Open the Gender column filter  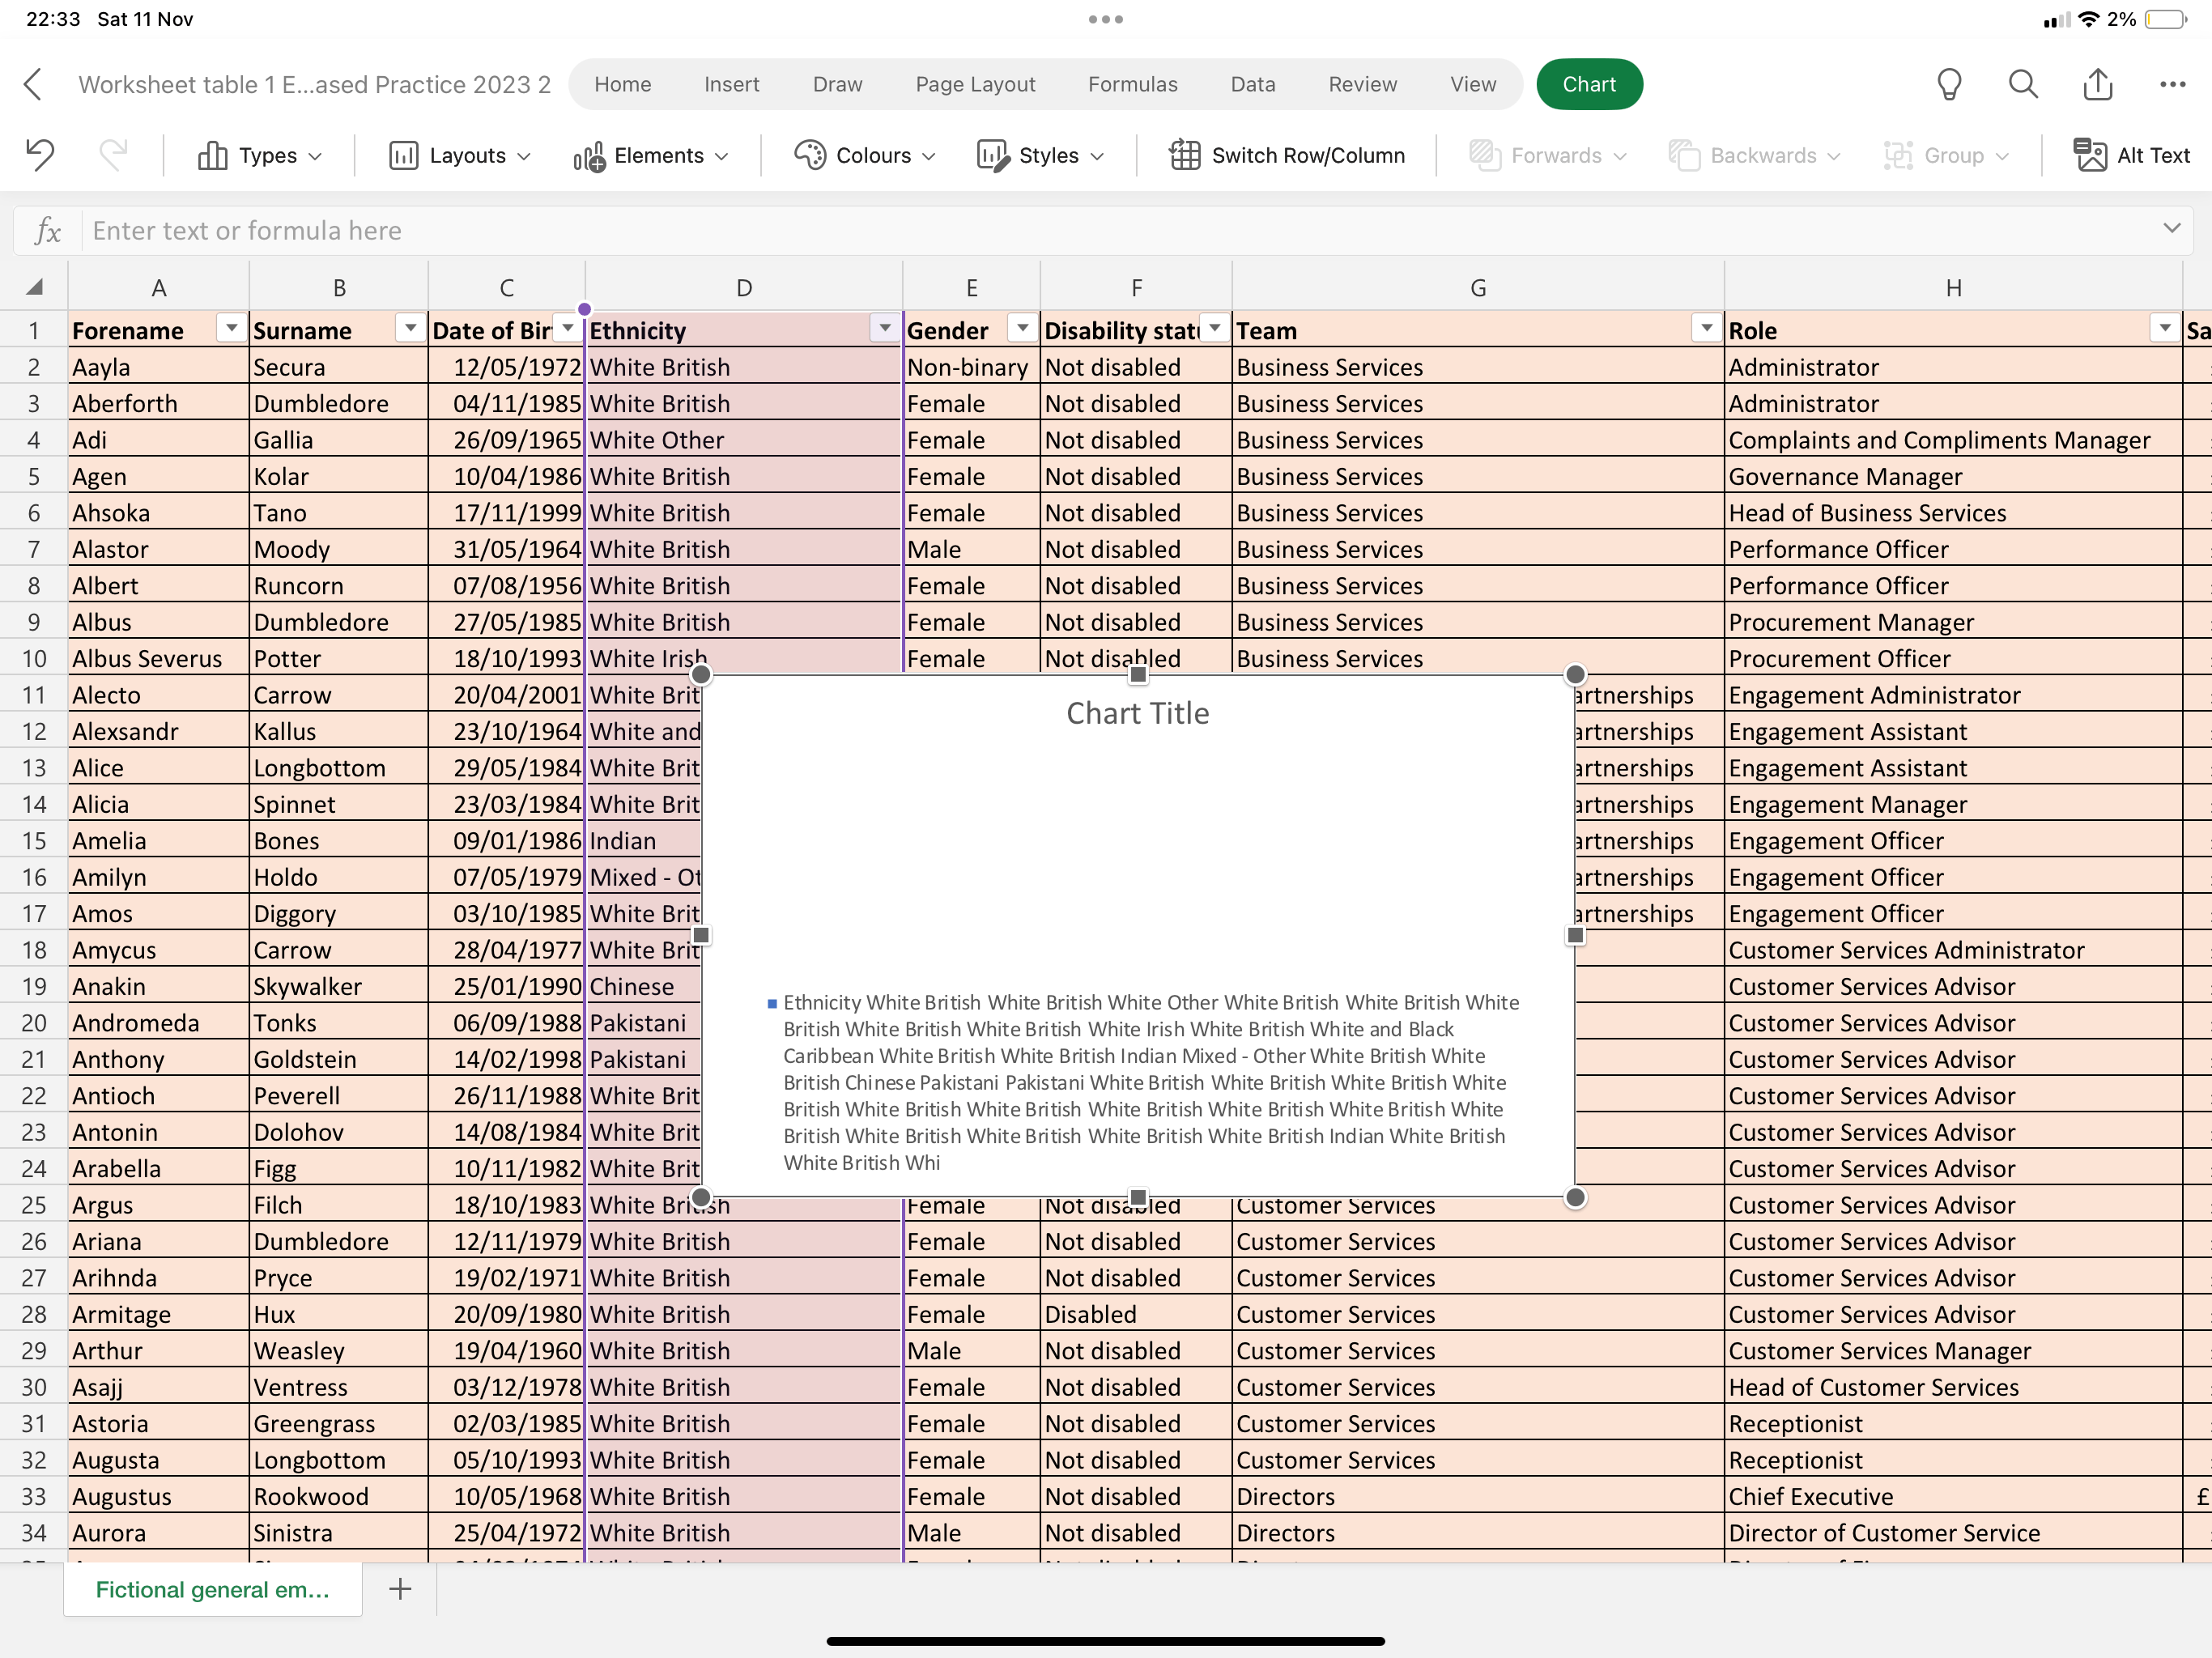[x=1022, y=328]
